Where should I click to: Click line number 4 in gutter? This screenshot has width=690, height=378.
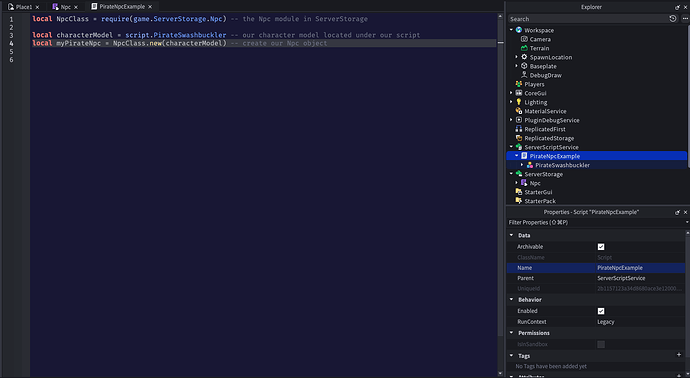[11, 43]
